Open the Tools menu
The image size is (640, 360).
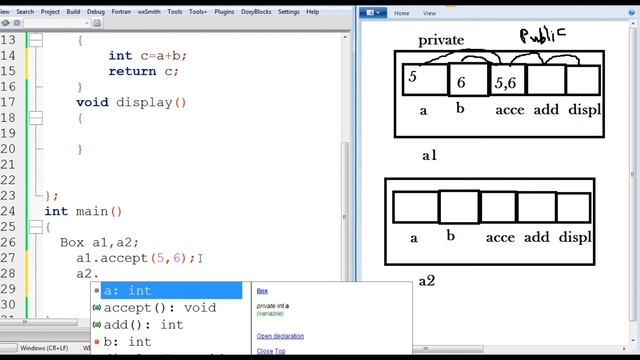175,12
